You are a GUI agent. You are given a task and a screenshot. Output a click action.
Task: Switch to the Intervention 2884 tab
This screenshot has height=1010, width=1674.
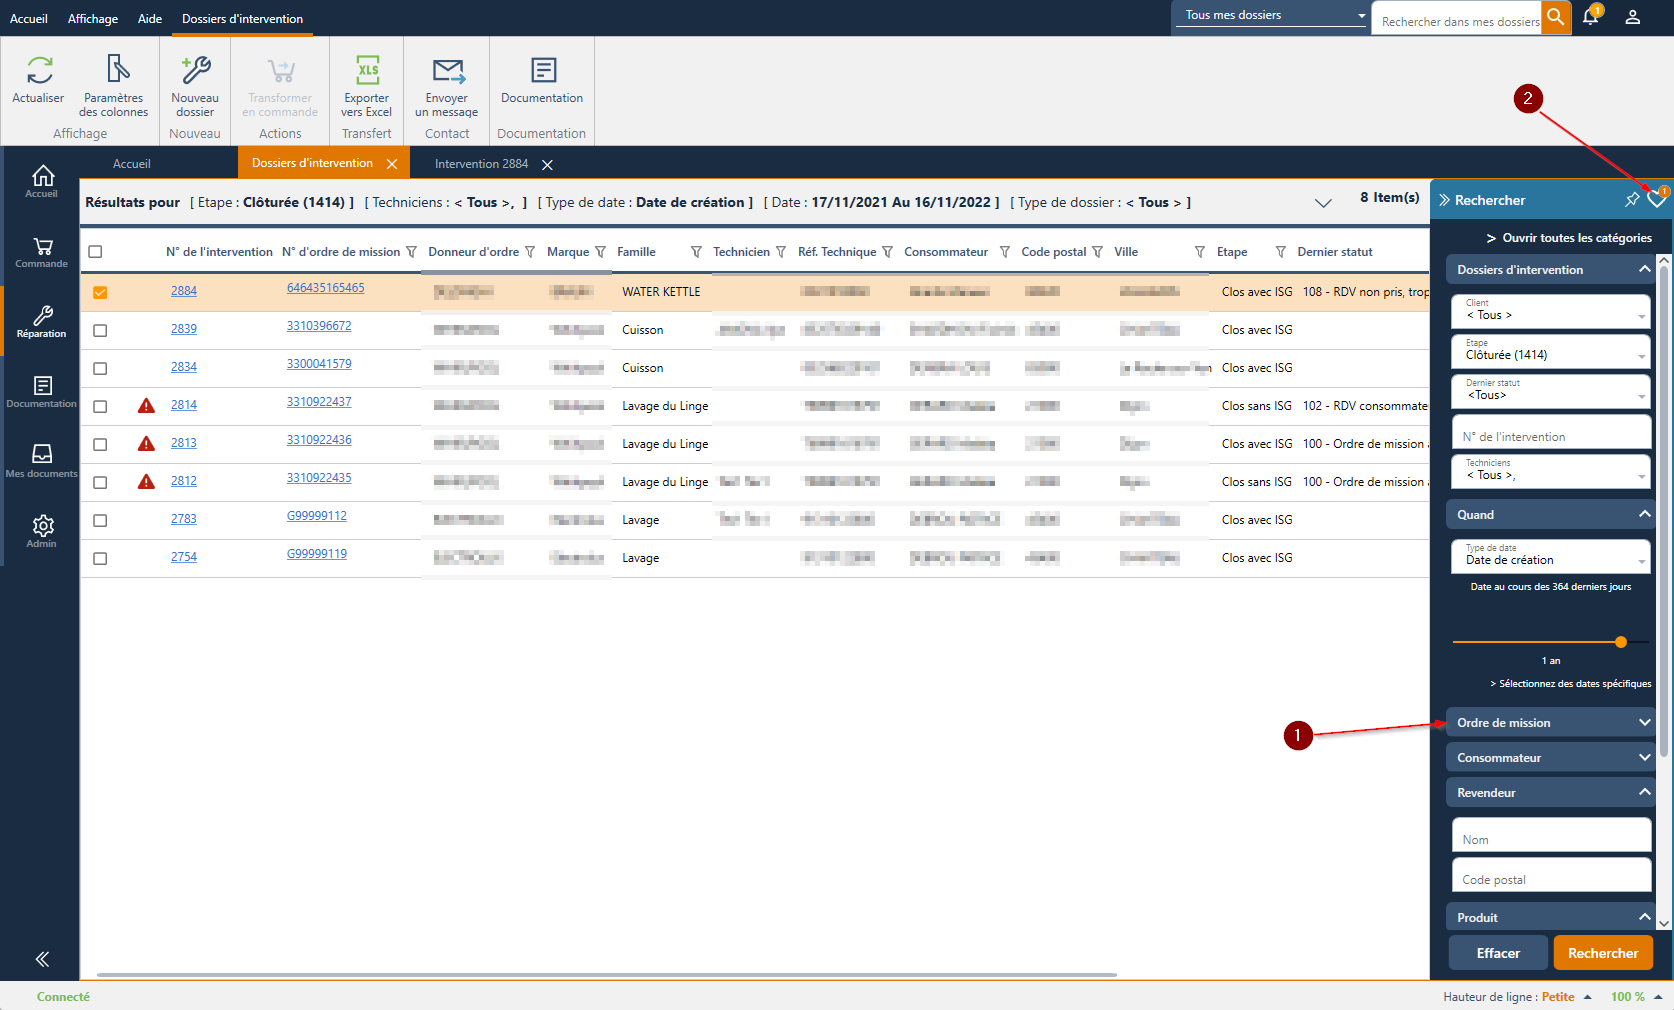coord(481,164)
